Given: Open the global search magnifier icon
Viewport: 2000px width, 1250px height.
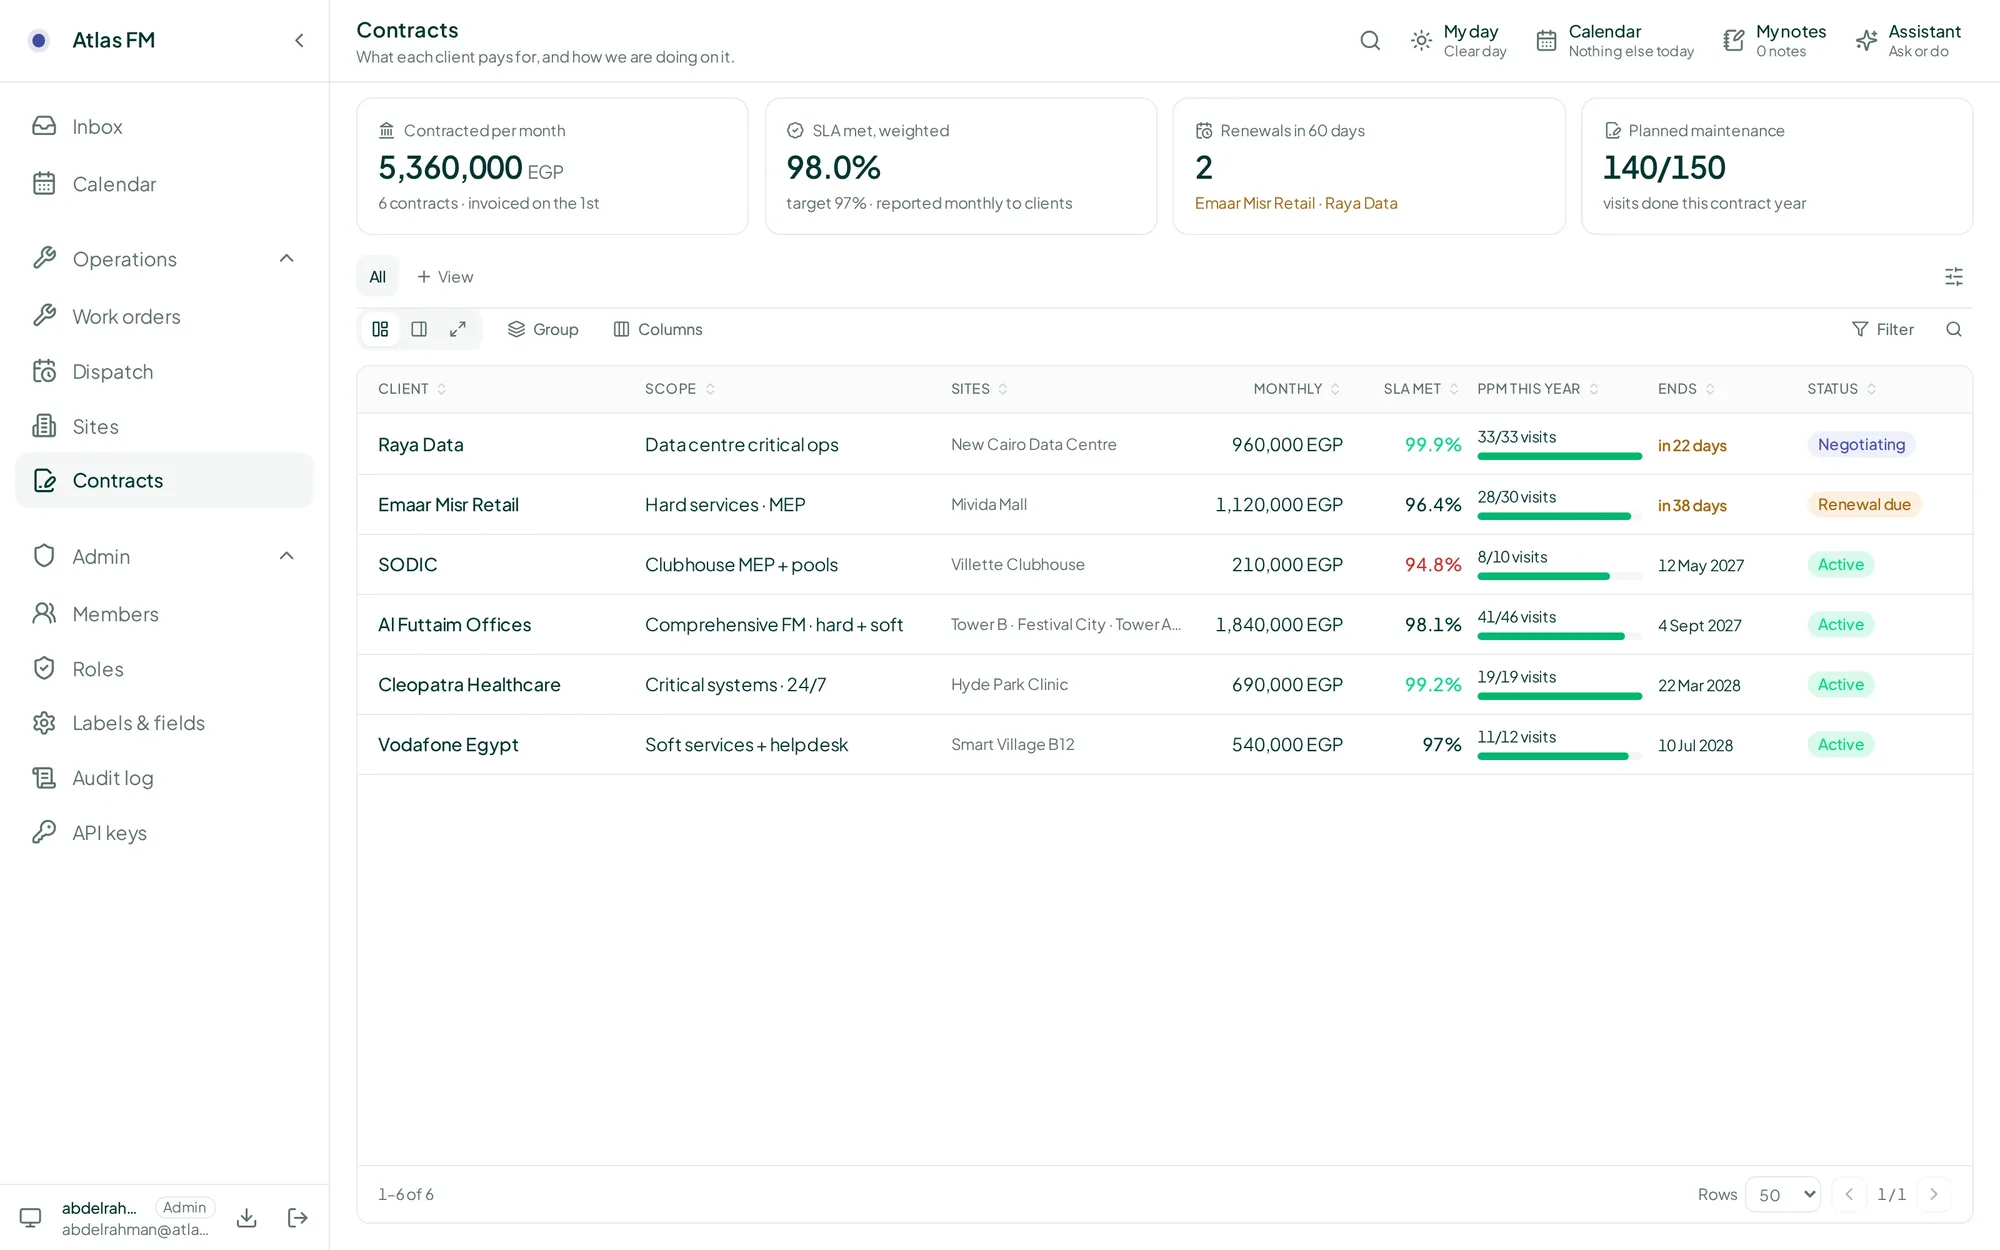Looking at the screenshot, I should tap(1370, 40).
